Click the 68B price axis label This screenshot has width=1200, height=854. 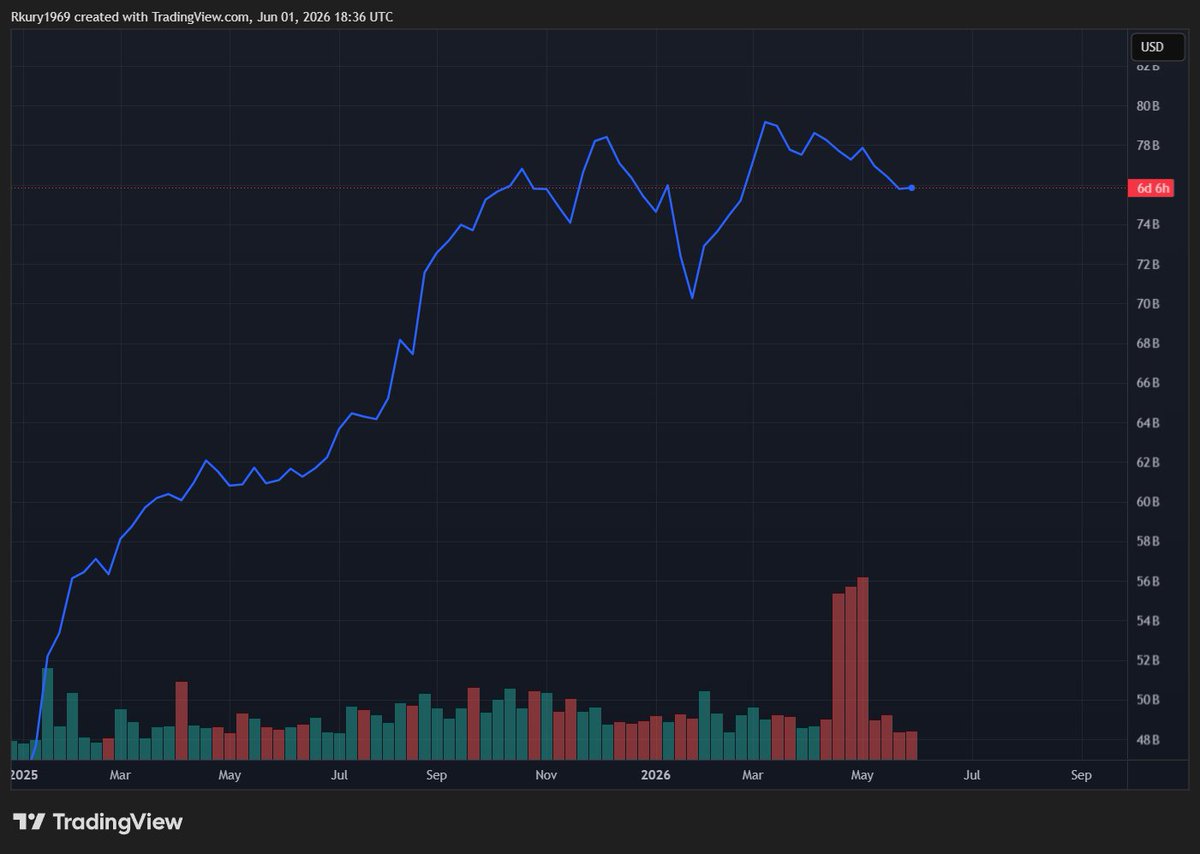[1148, 343]
